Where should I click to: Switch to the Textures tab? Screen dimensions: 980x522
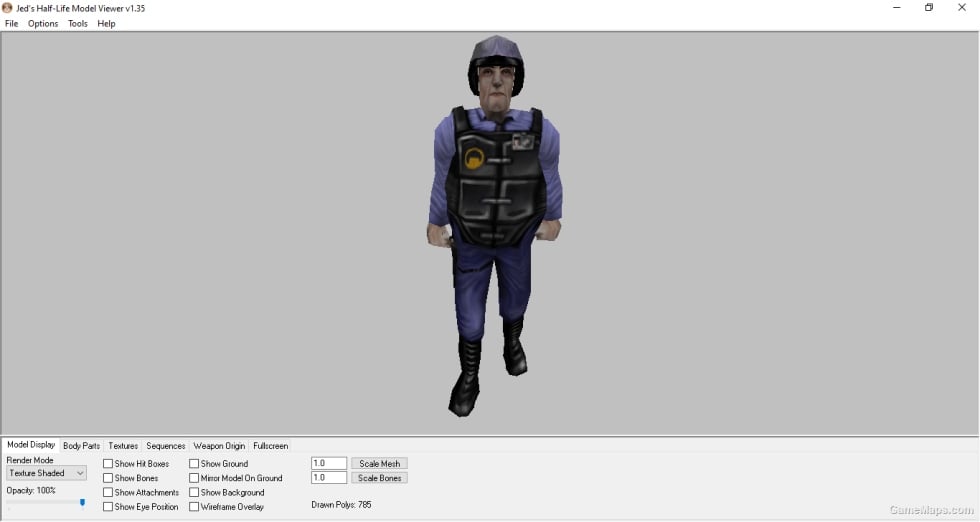tap(123, 446)
